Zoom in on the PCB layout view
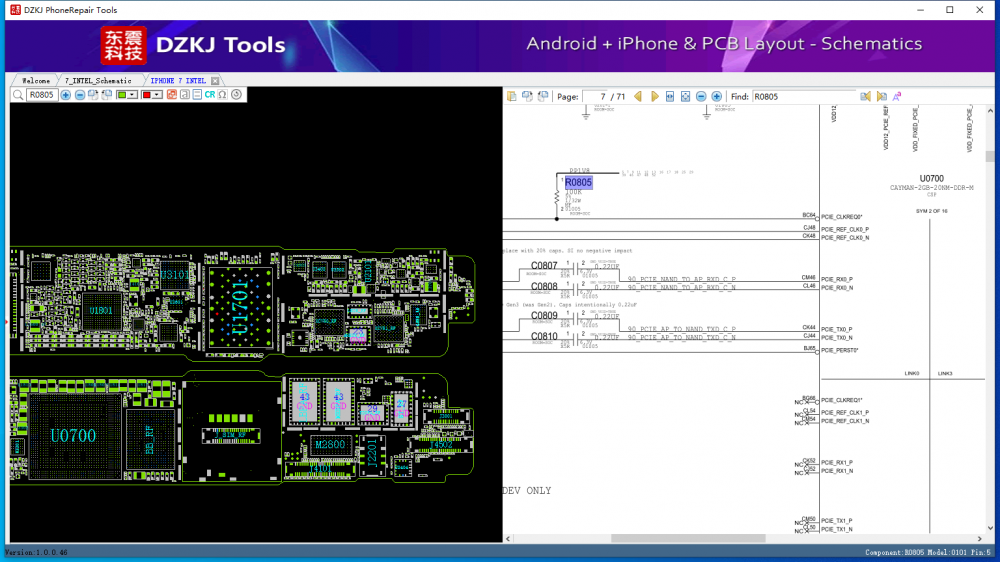Image resolution: width=1000 pixels, height=562 pixels. [66, 95]
